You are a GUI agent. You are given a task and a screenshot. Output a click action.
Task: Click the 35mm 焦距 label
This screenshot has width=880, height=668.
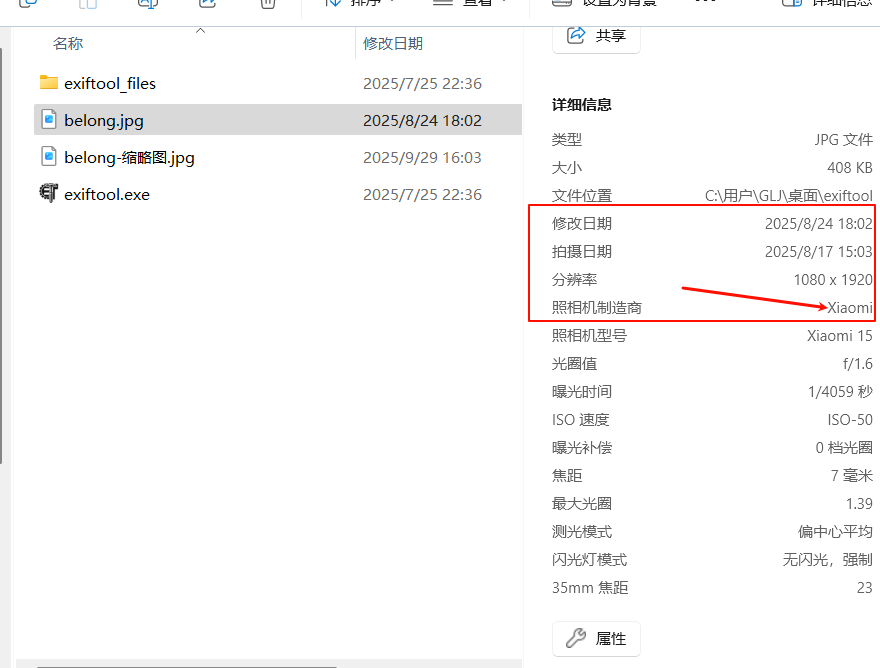pyautogui.click(x=590, y=589)
